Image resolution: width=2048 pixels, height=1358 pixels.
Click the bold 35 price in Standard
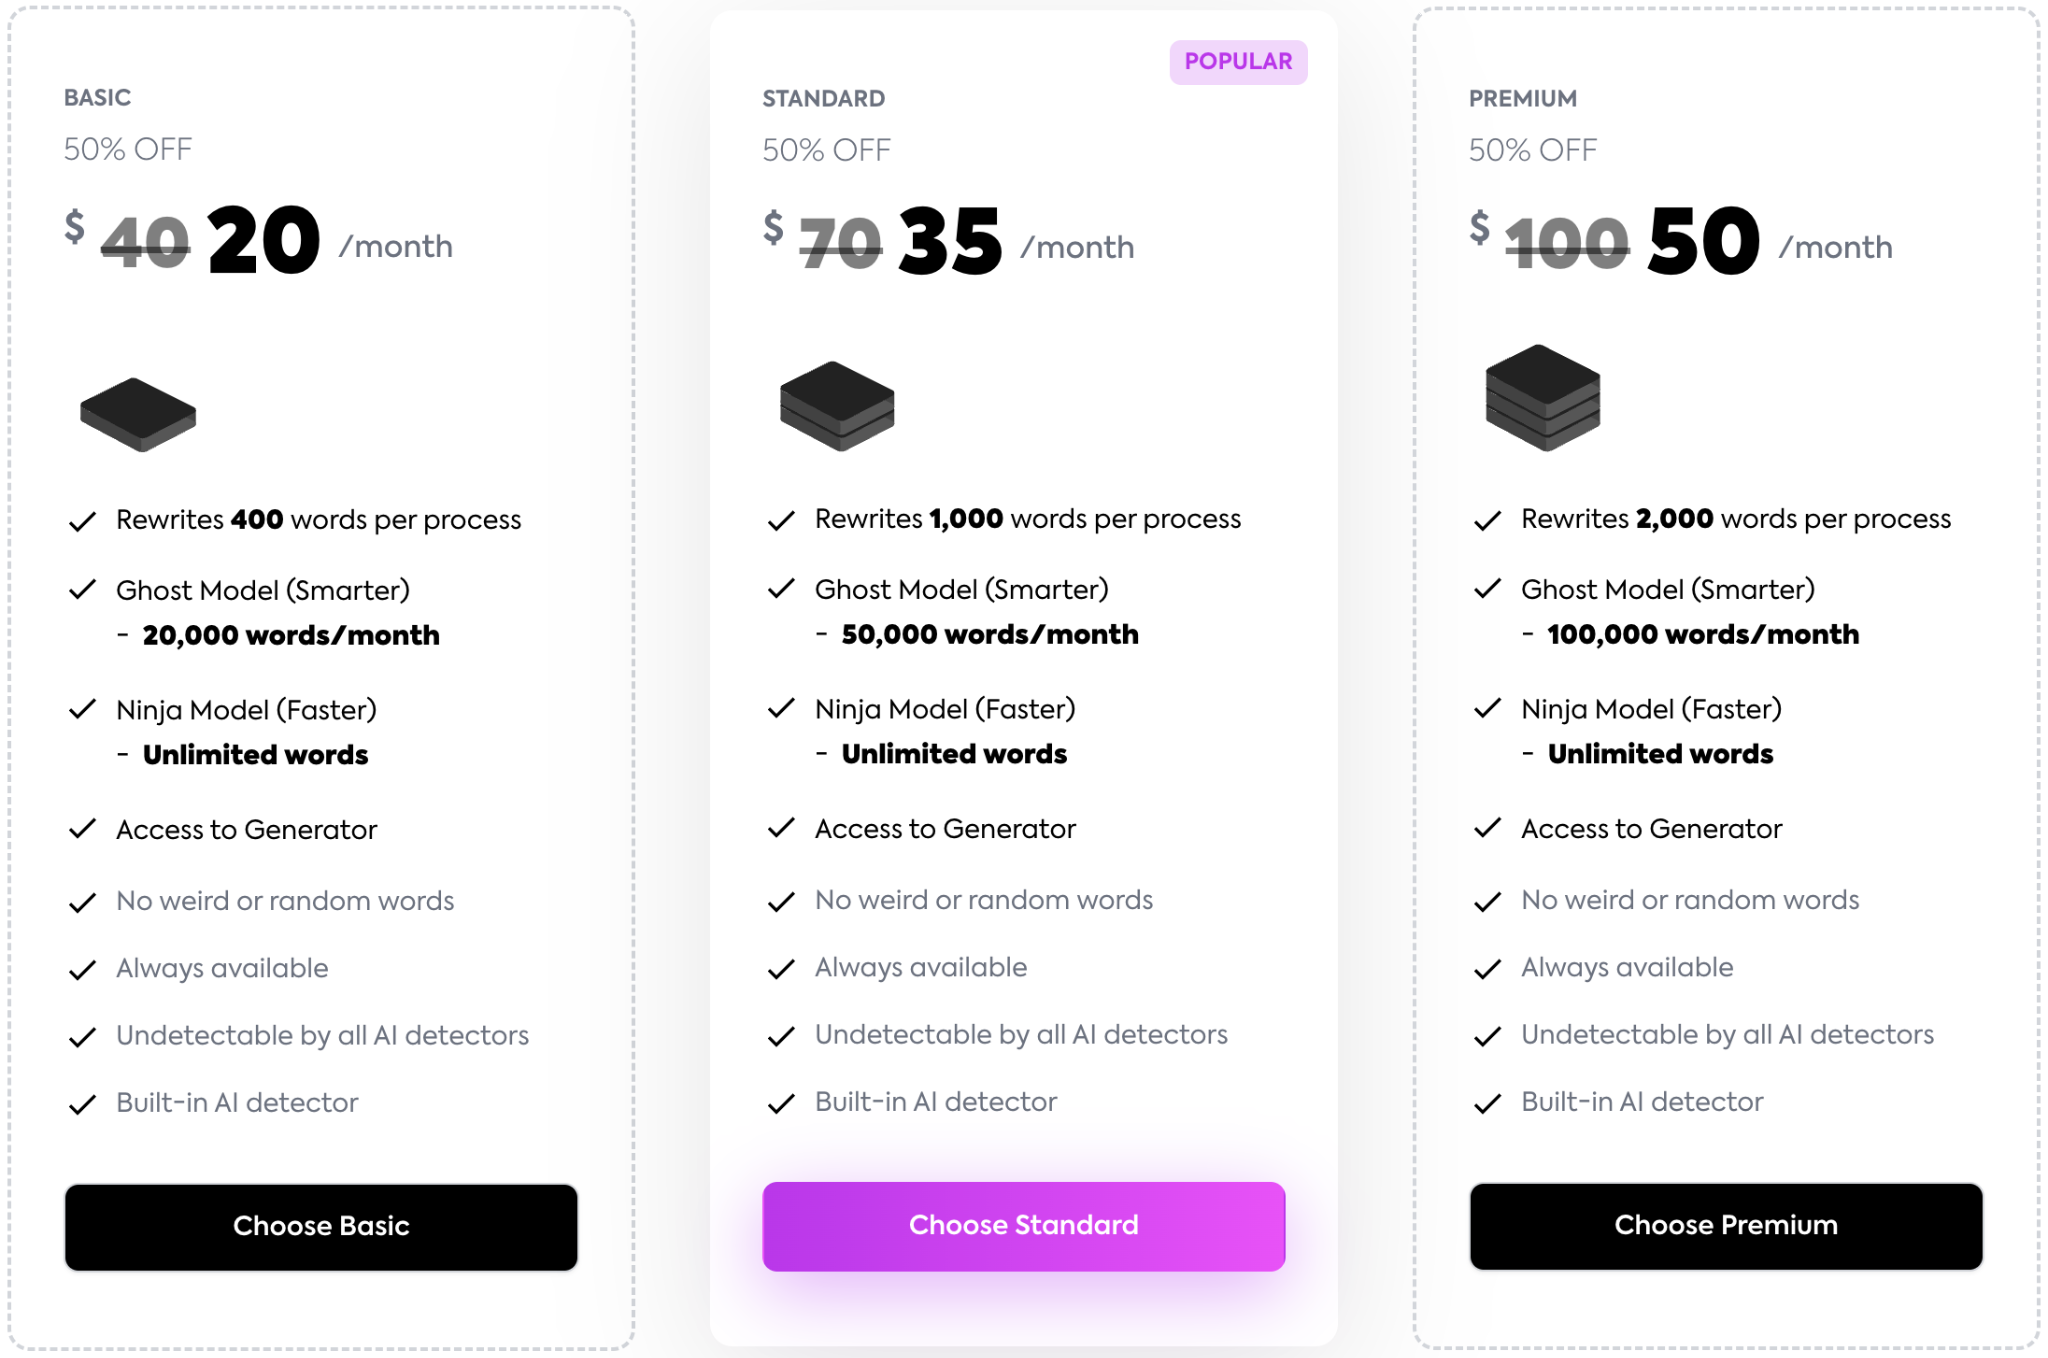(x=949, y=242)
